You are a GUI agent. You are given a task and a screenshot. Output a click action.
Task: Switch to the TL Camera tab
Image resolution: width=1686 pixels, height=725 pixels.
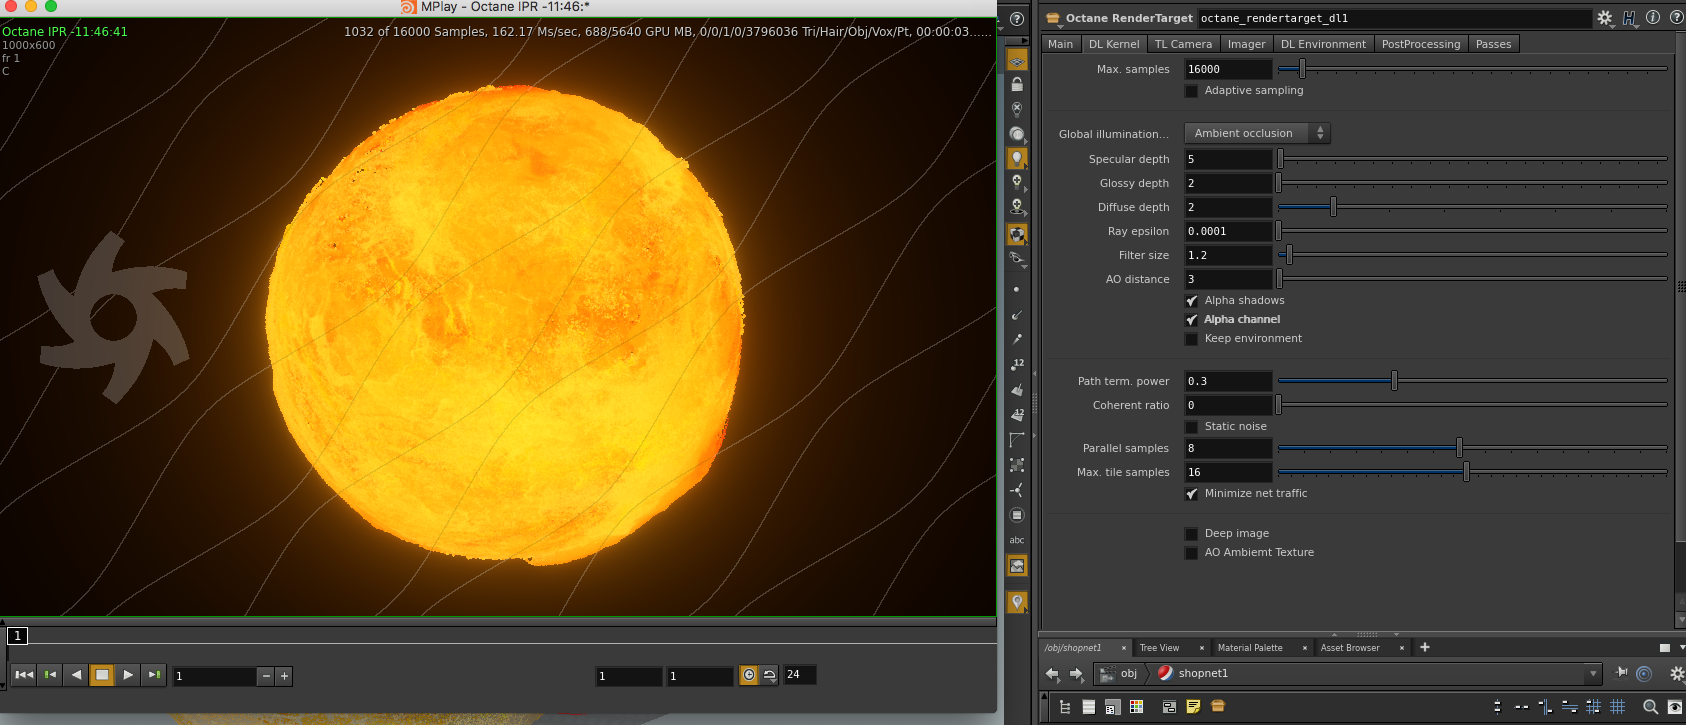coord(1182,44)
